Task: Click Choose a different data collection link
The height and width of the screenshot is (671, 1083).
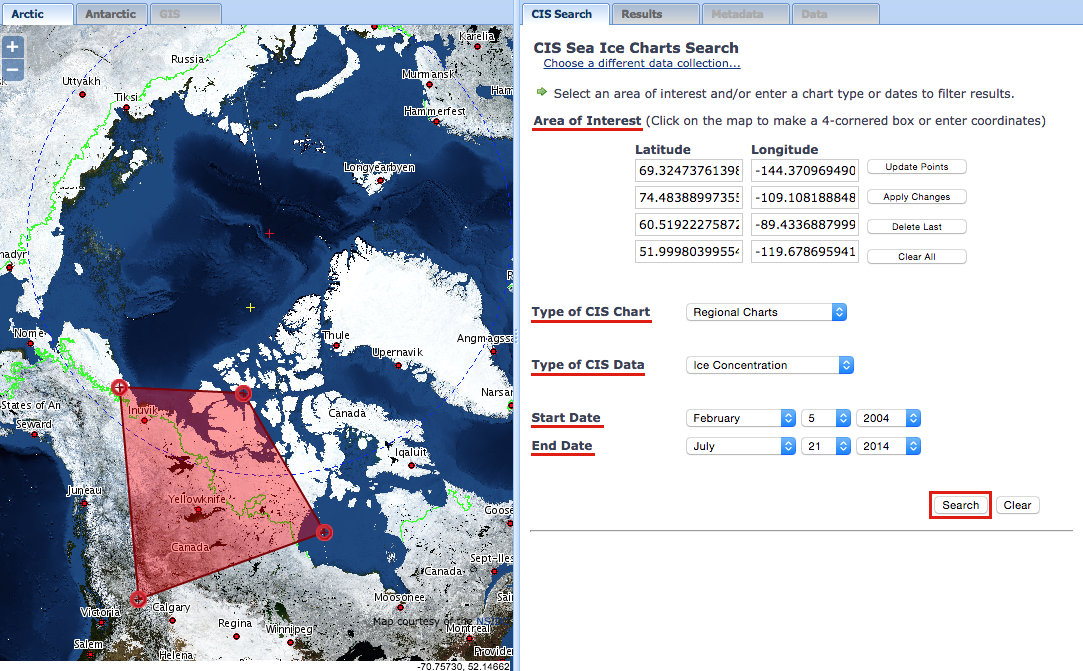Action: coord(641,64)
